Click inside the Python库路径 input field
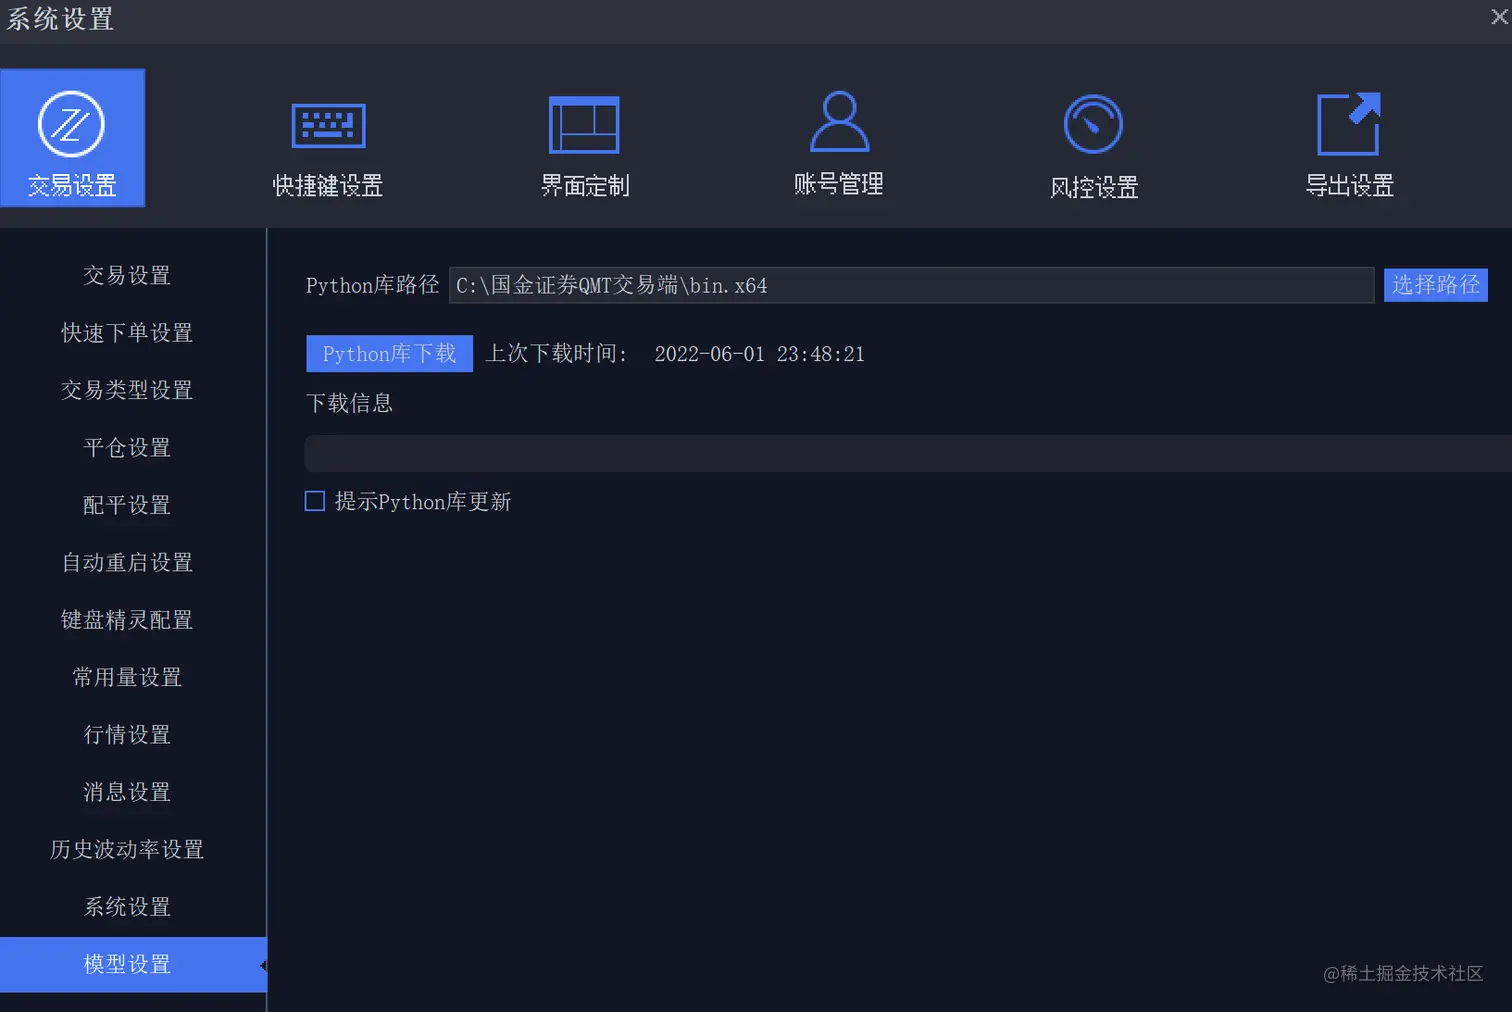Viewport: 1512px width, 1012px height. 910,285
